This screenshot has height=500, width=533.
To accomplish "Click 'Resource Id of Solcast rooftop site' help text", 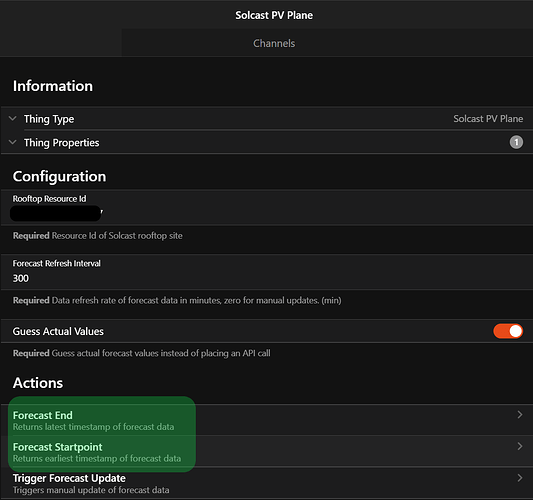I will point(117,236).
